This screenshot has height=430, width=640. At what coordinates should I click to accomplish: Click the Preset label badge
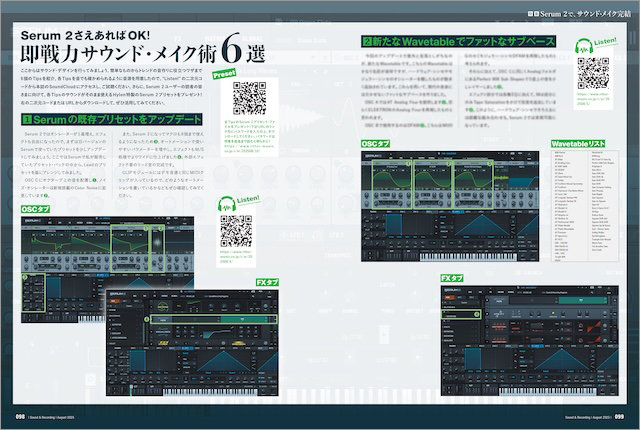click(223, 72)
